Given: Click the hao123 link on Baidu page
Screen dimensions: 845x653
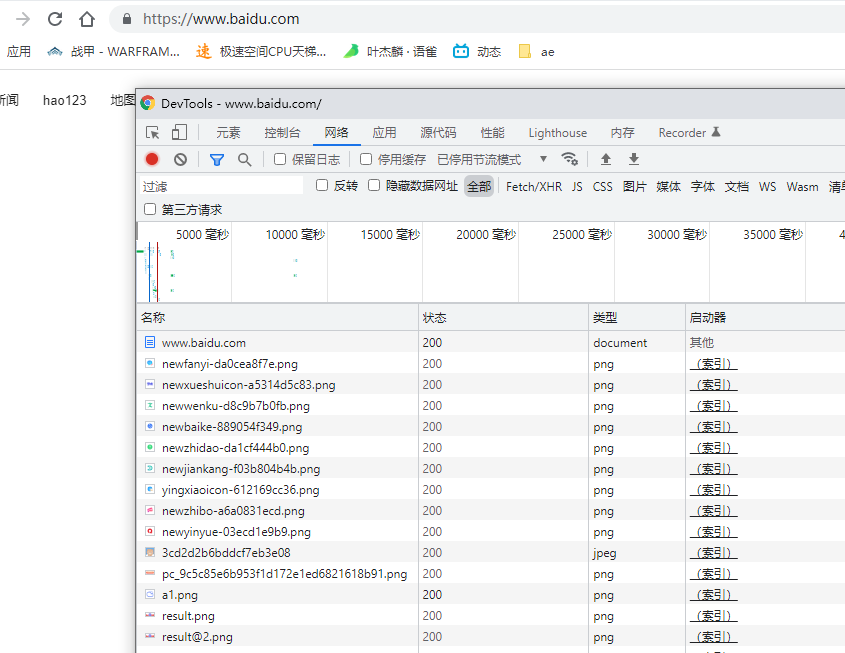Looking at the screenshot, I should click(x=65, y=100).
